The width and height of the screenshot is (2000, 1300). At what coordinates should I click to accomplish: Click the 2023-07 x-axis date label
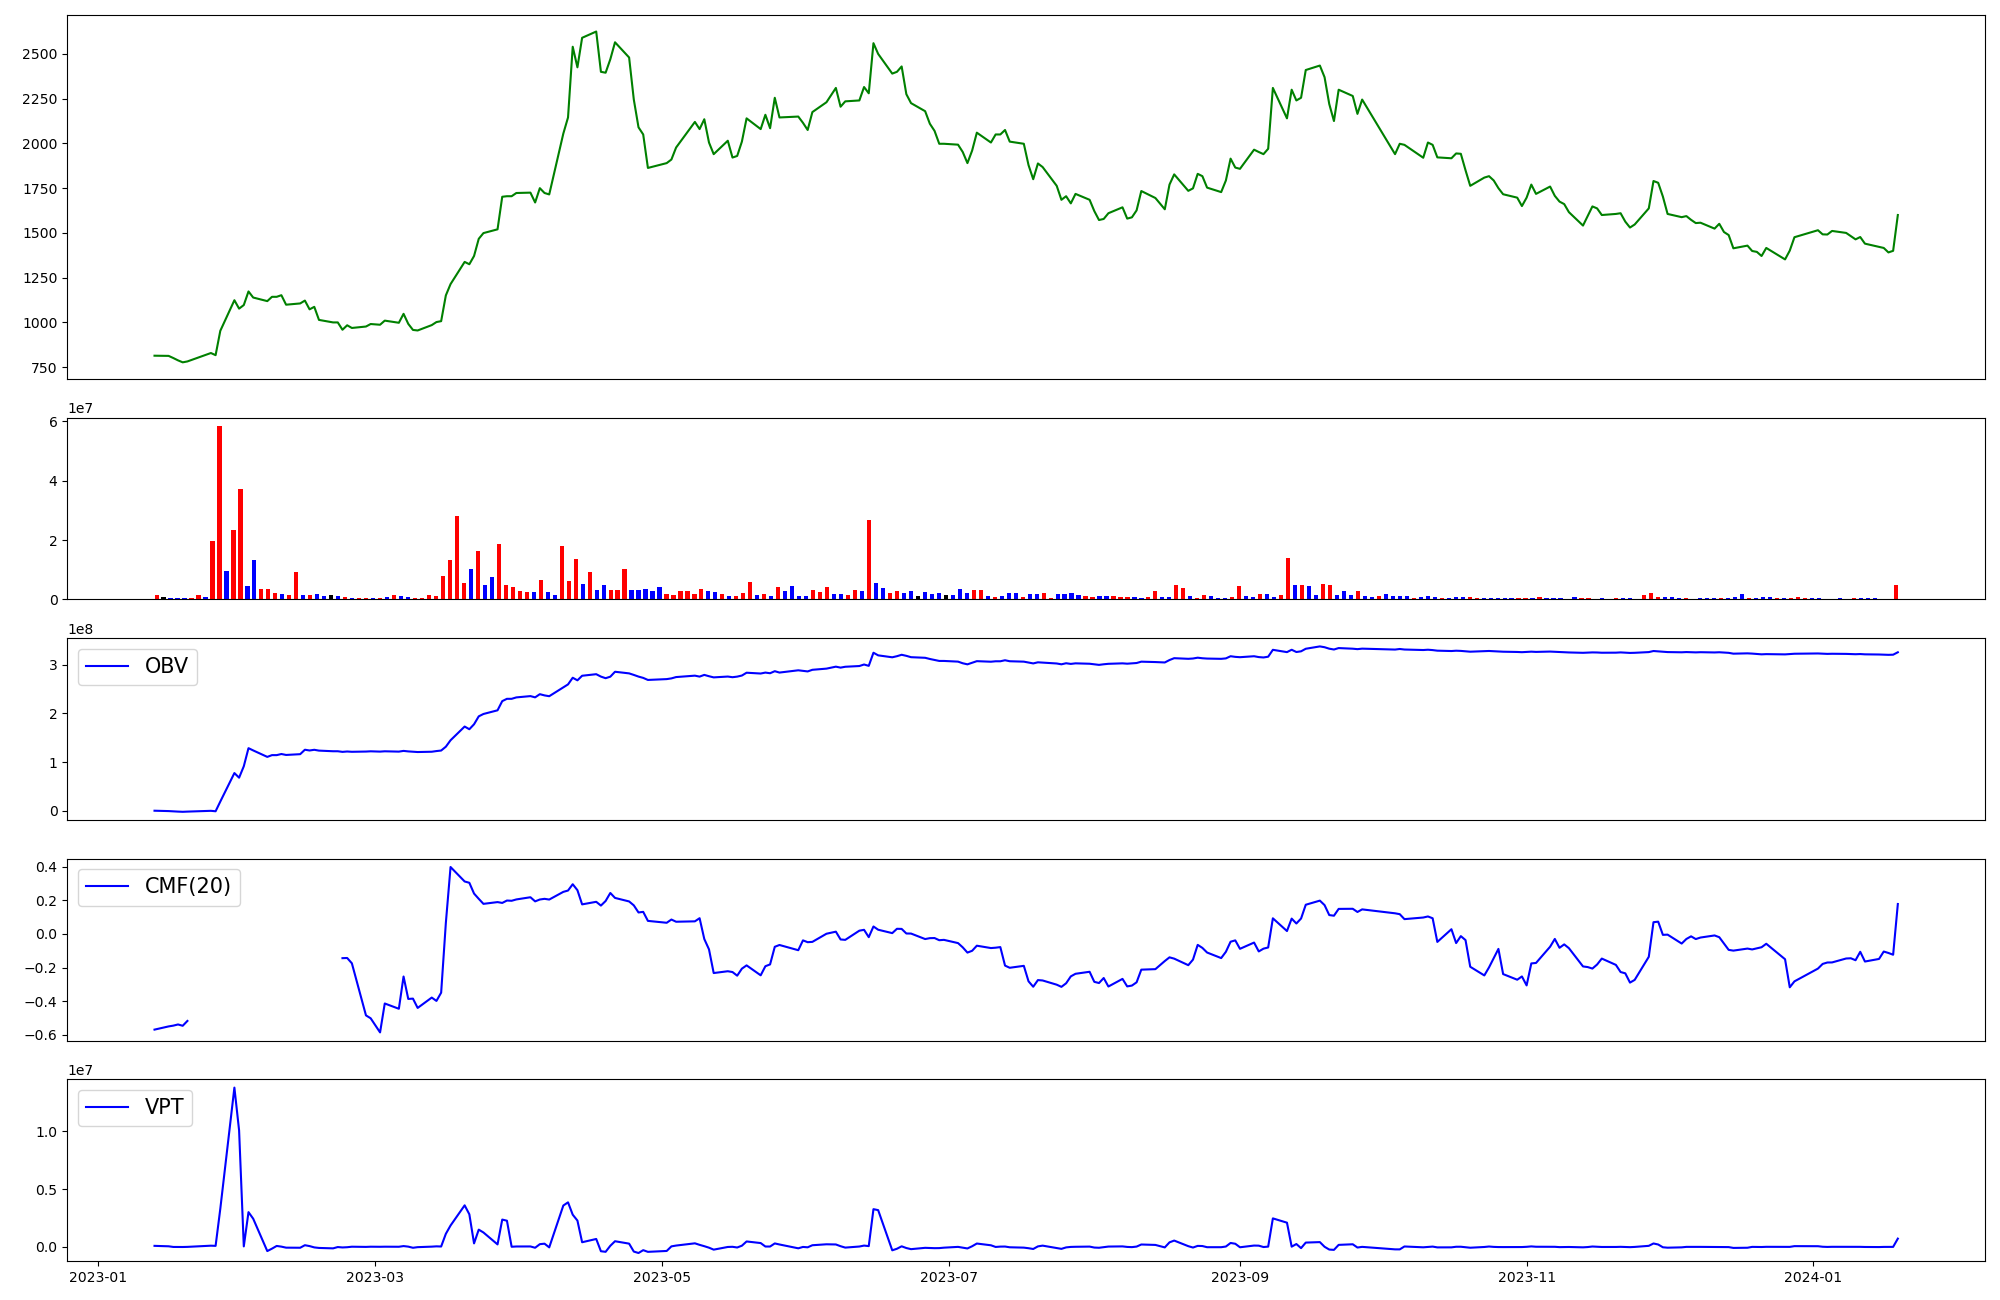[949, 1277]
